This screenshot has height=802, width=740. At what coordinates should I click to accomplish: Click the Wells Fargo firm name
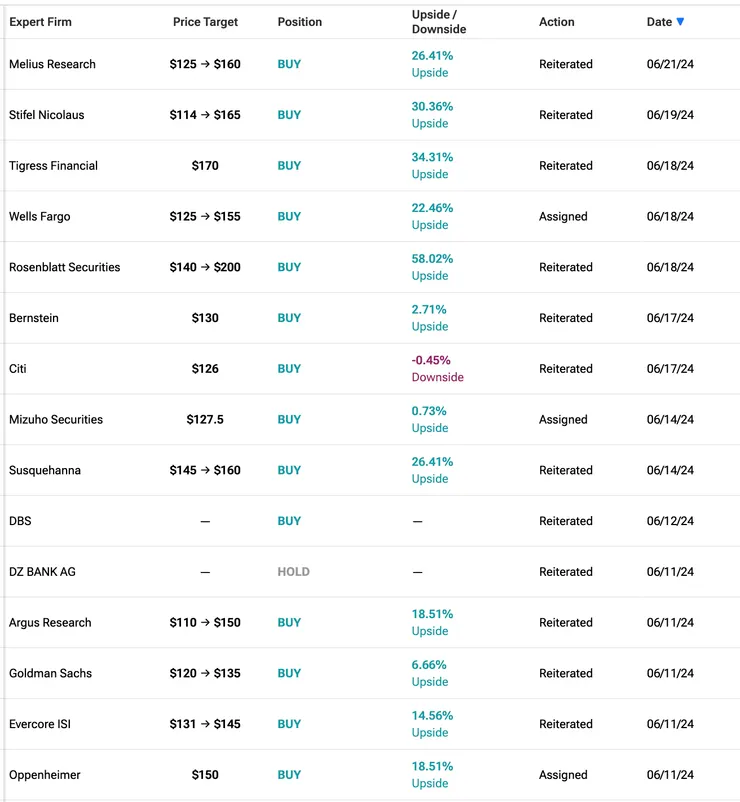point(39,216)
